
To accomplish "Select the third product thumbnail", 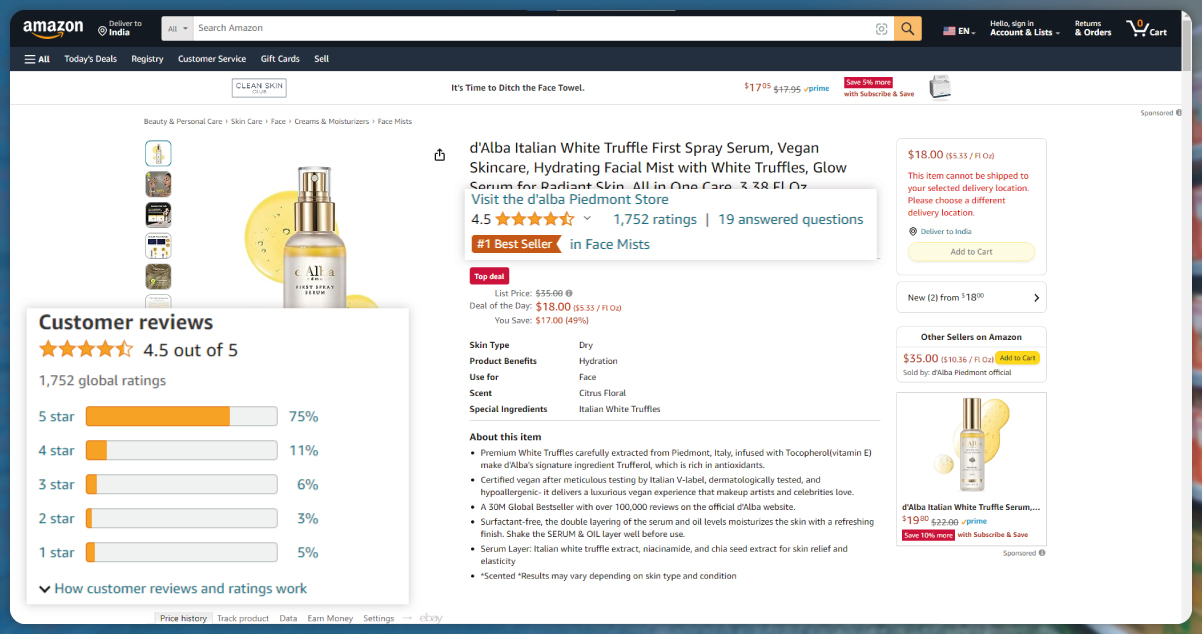I will click(x=158, y=214).
